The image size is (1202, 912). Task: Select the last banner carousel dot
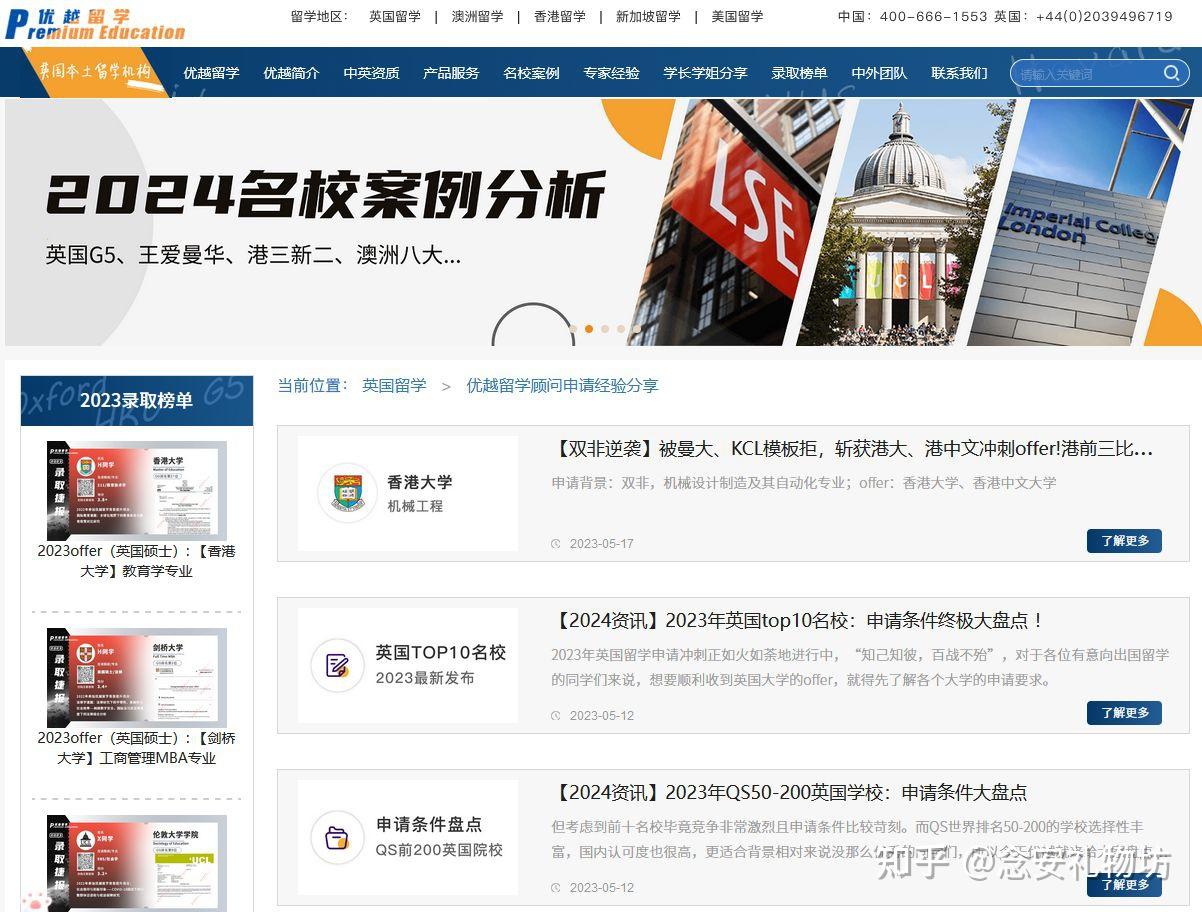point(637,328)
